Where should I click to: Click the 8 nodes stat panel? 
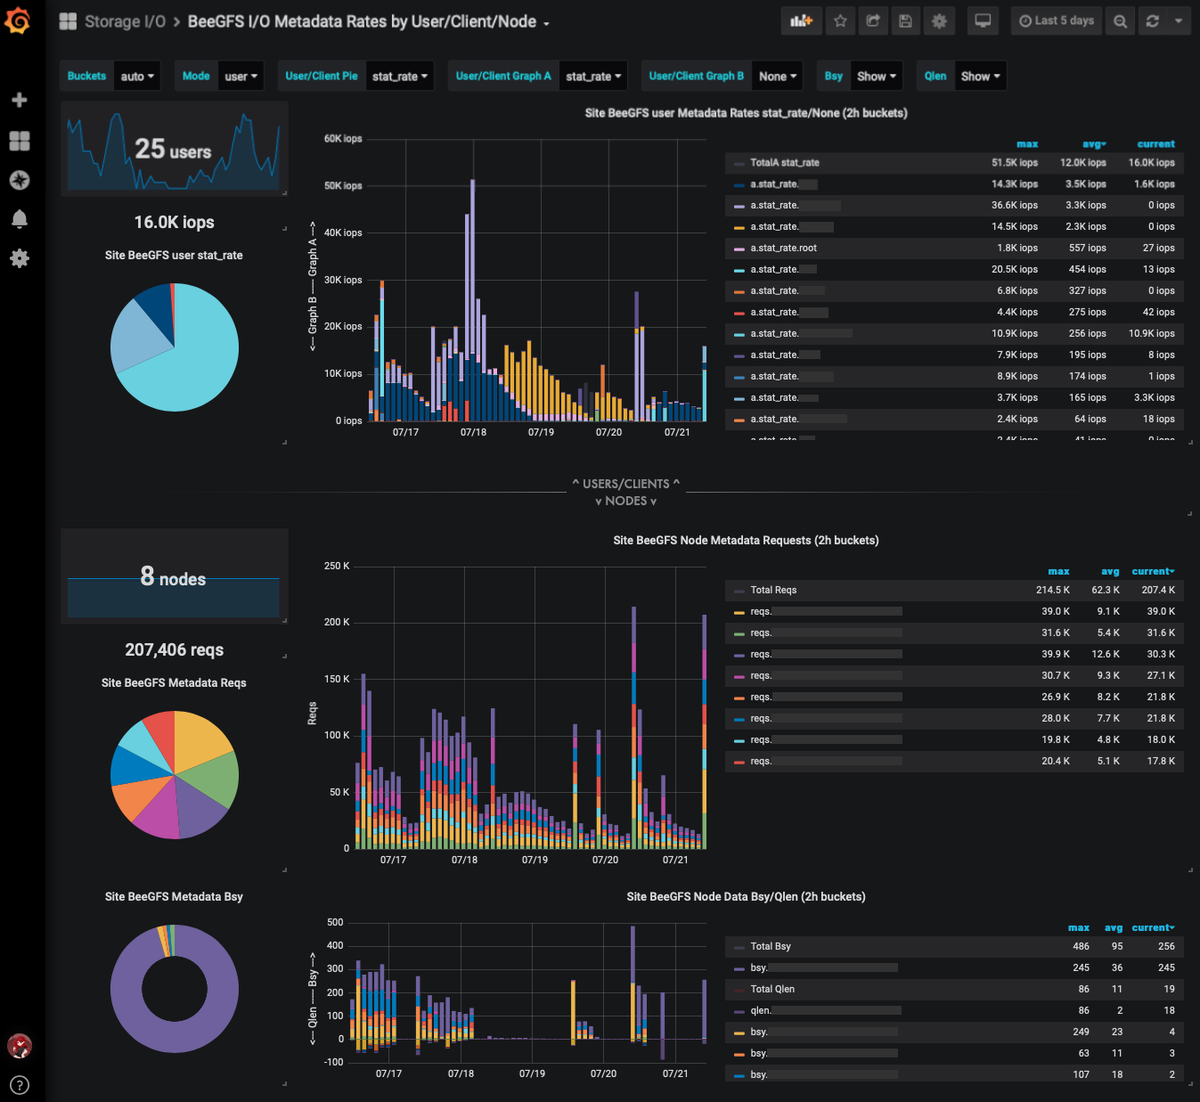coord(174,576)
